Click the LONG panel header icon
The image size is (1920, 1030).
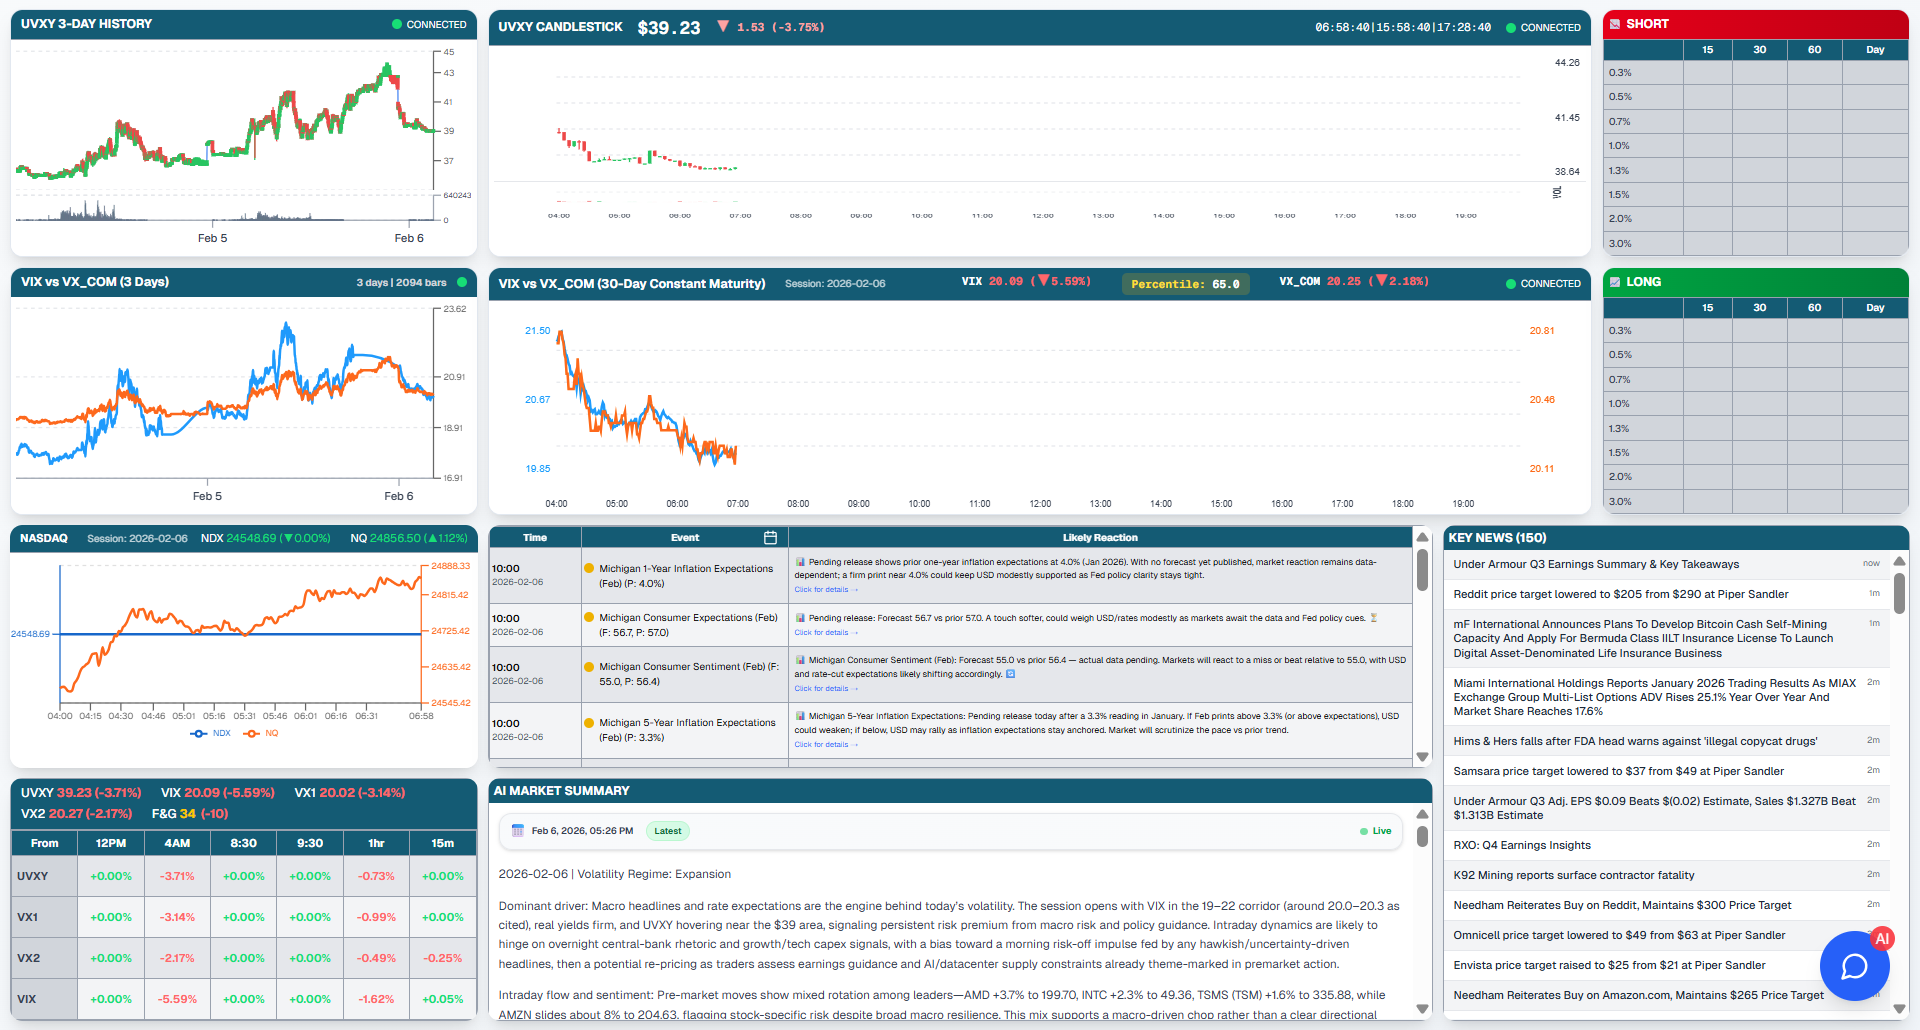[x=1614, y=282]
